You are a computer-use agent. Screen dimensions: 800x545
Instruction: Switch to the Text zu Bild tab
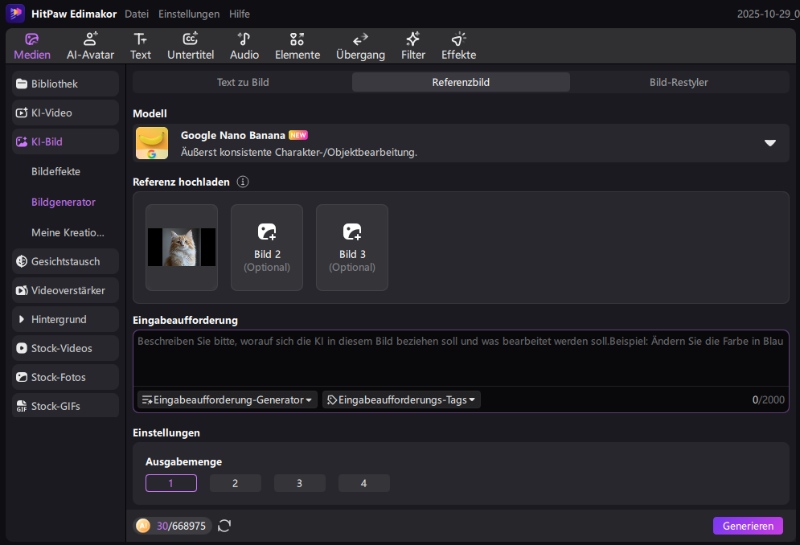243,82
